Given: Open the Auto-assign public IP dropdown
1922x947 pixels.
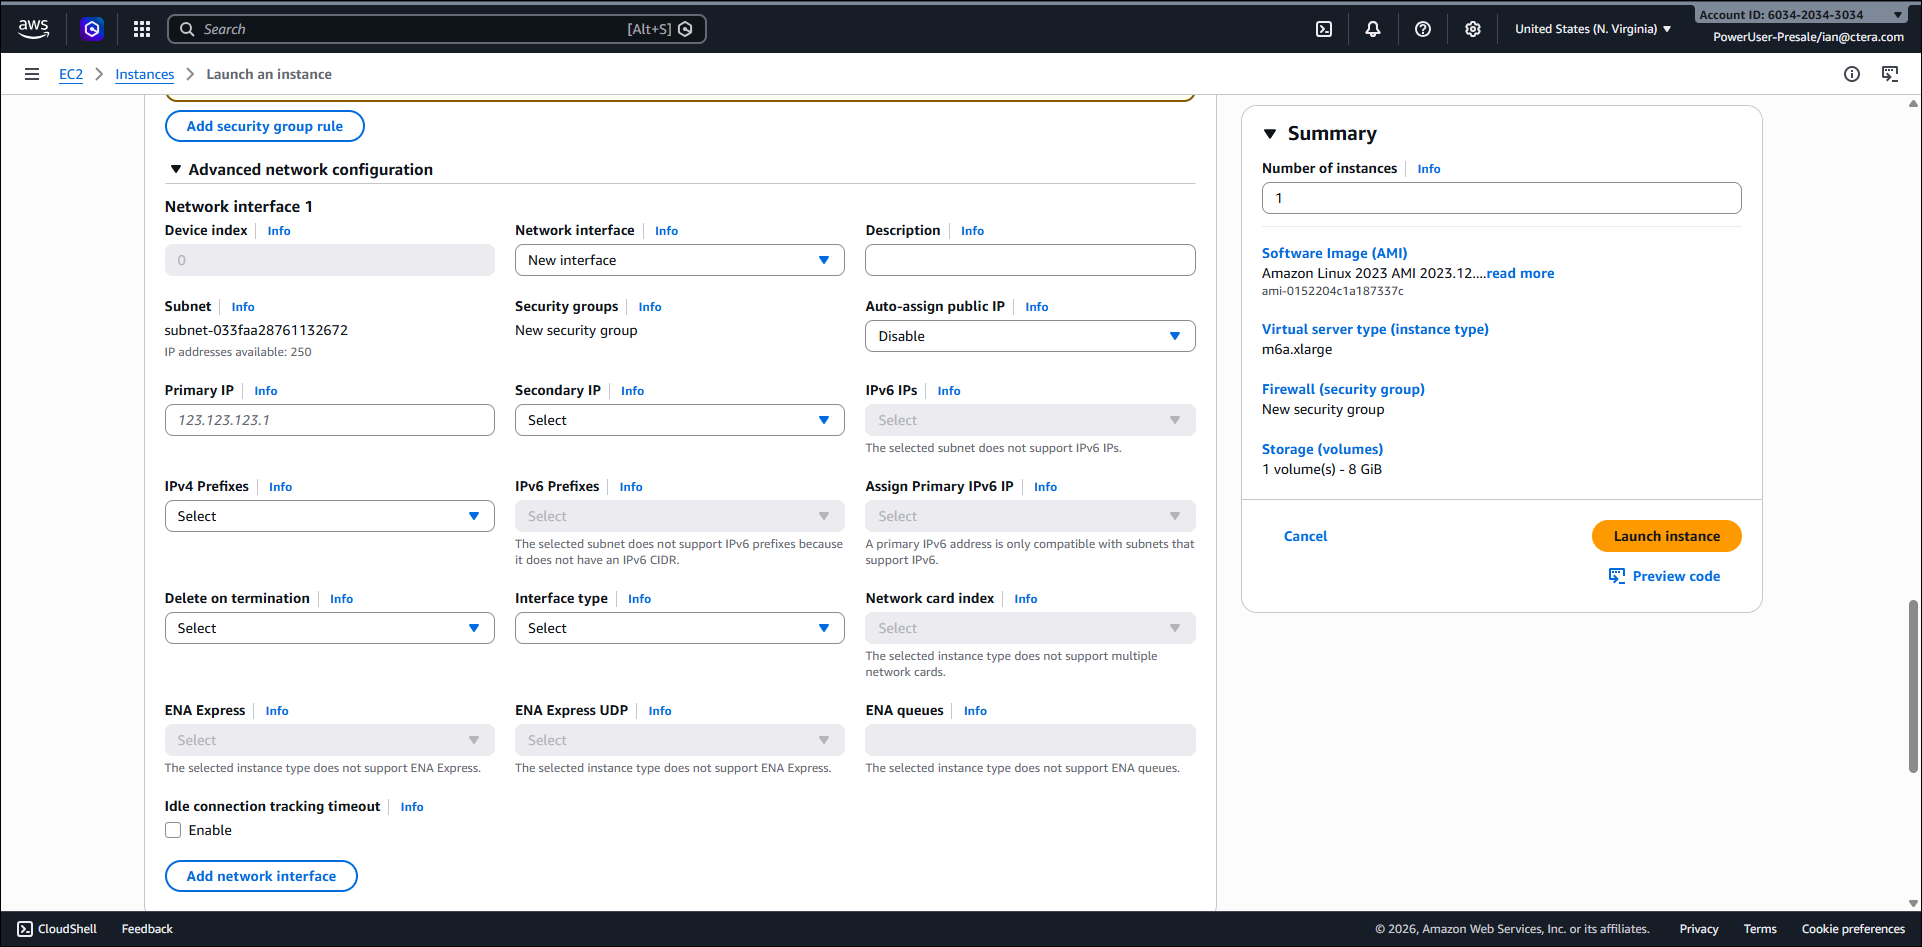Looking at the screenshot, I should tap(1030, 336).
